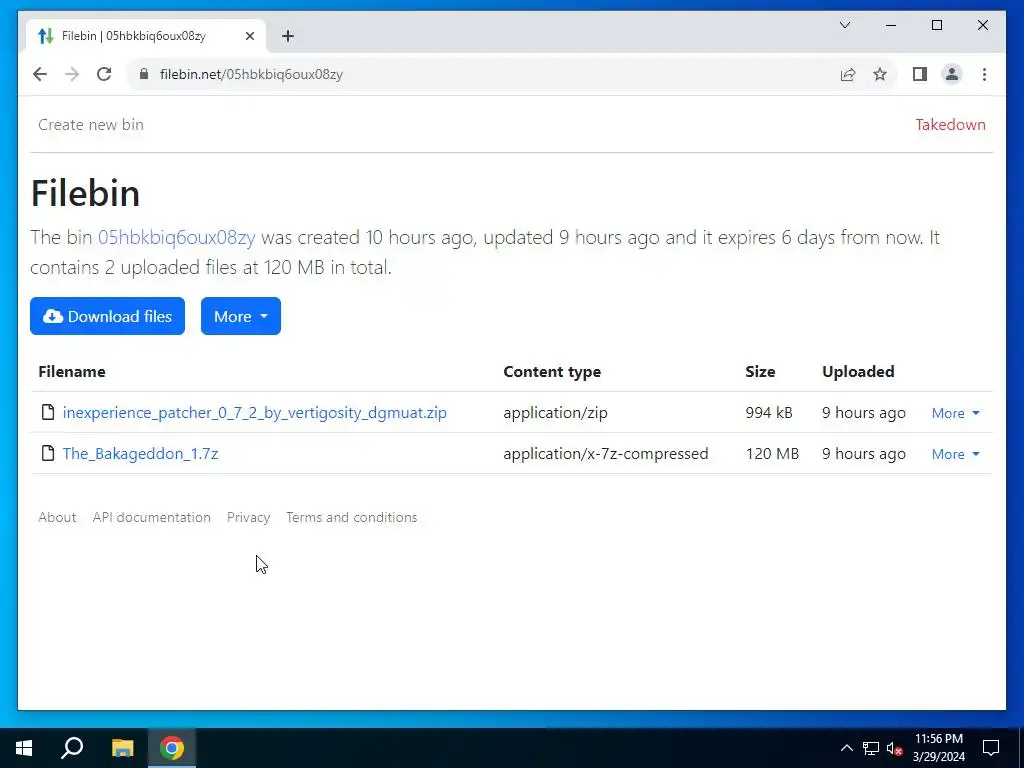The height and width of the screenshot is (768, 1024).
Task: View site info via the padlock icon
Action: (x=144, y=74)
